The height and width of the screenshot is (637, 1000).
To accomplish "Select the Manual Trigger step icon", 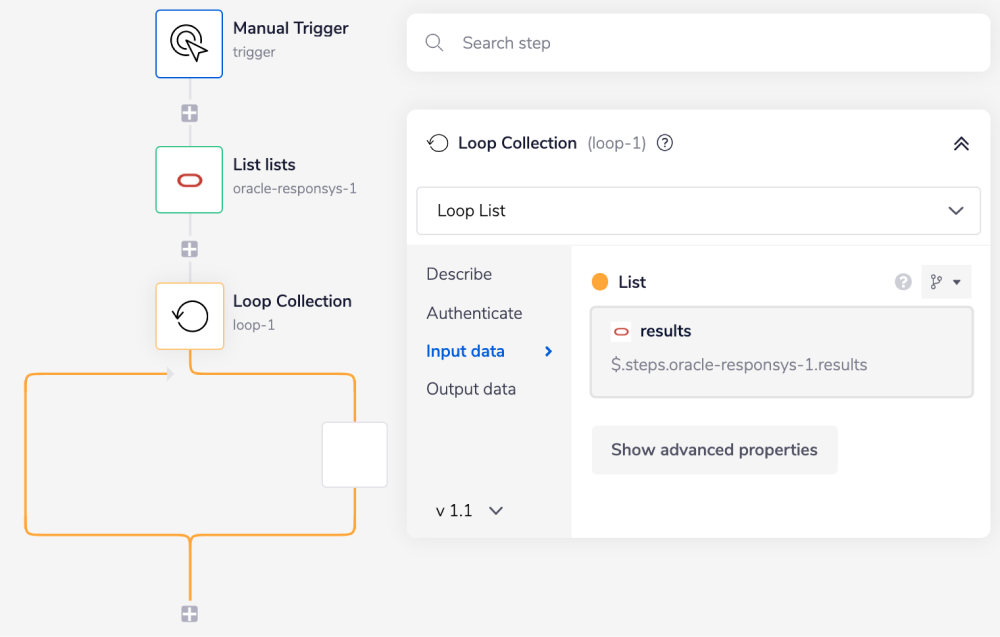I will click(x=189, y=44).
